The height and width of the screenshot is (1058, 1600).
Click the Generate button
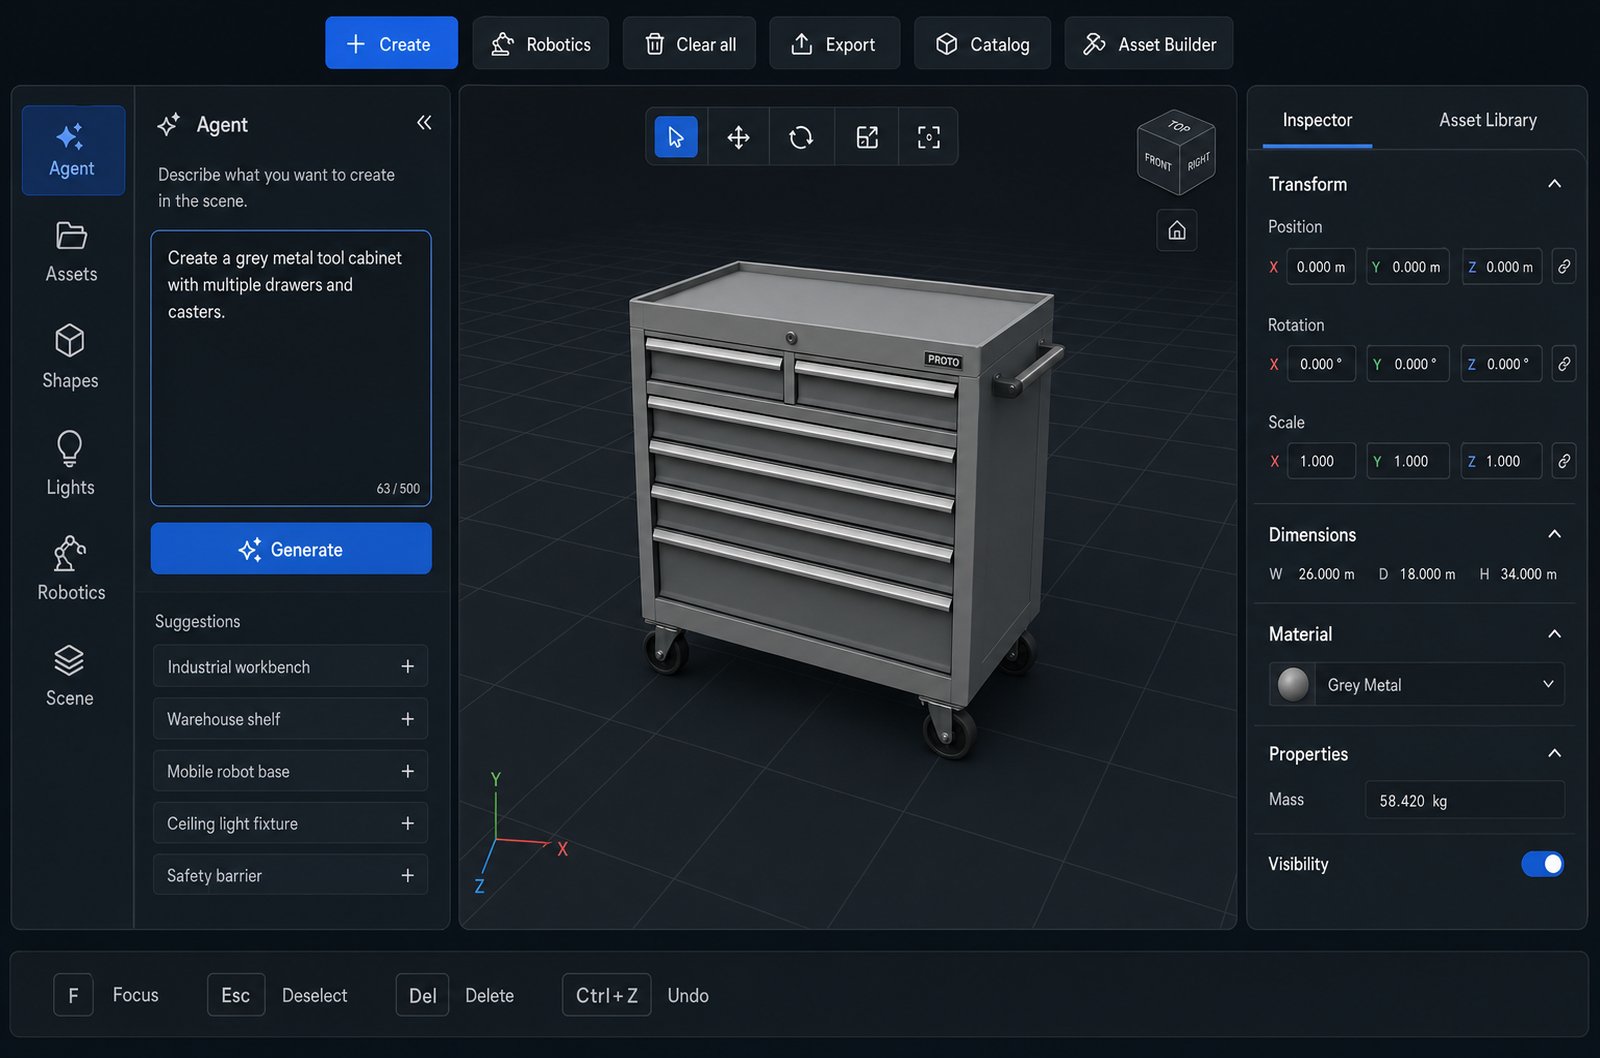[291, 549]
